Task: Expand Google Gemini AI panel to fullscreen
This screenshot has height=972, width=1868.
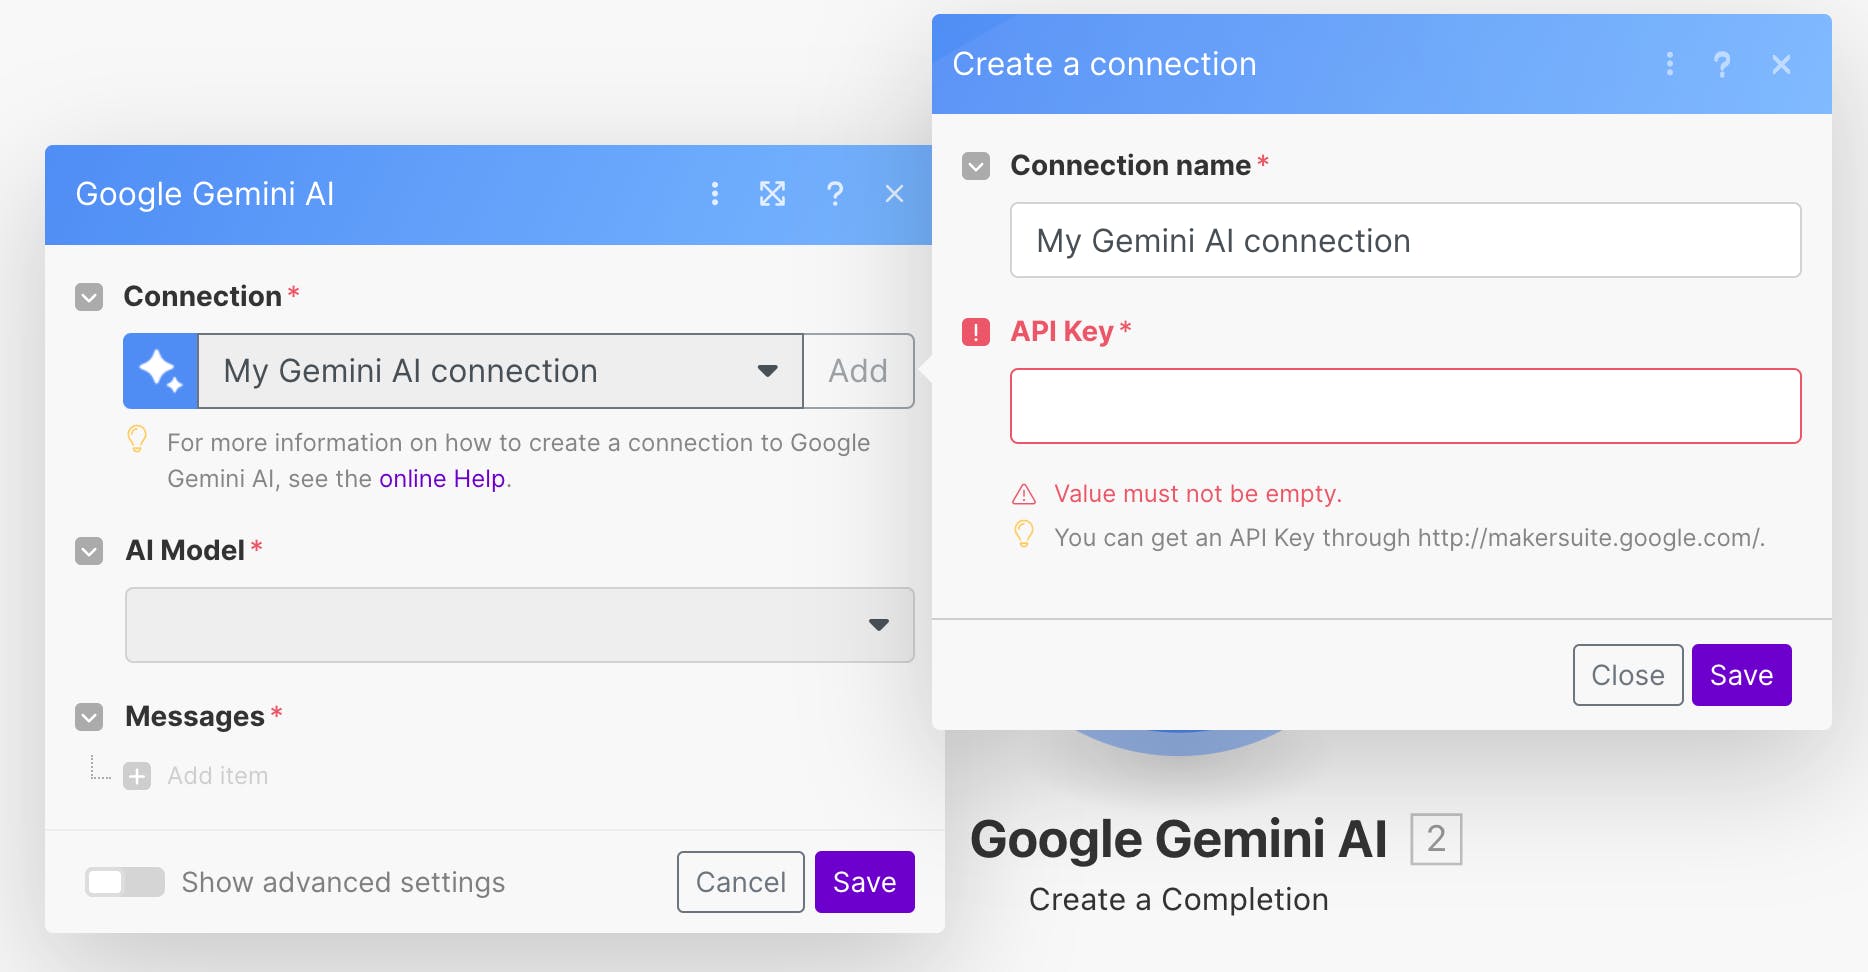Action: [x=772, y=194]
